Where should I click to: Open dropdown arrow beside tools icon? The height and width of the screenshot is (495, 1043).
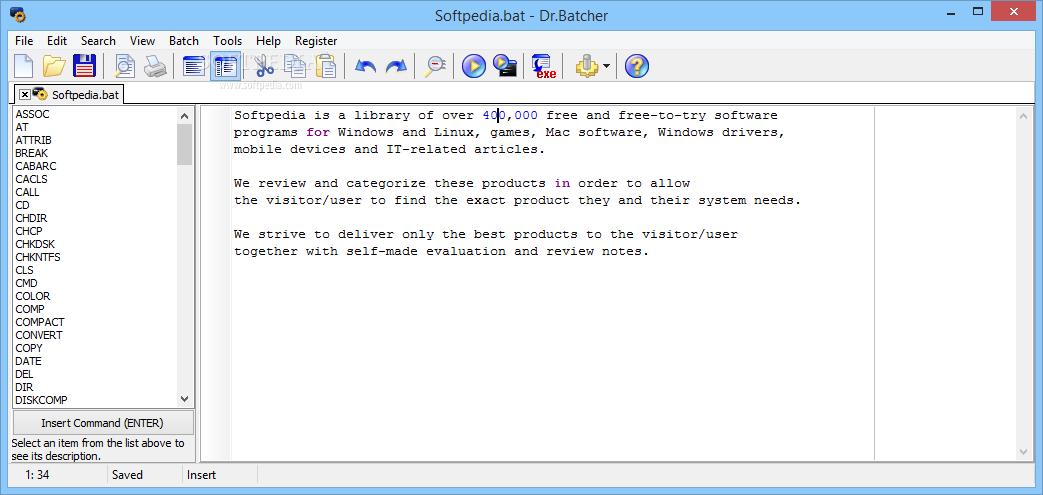[606, 66]
